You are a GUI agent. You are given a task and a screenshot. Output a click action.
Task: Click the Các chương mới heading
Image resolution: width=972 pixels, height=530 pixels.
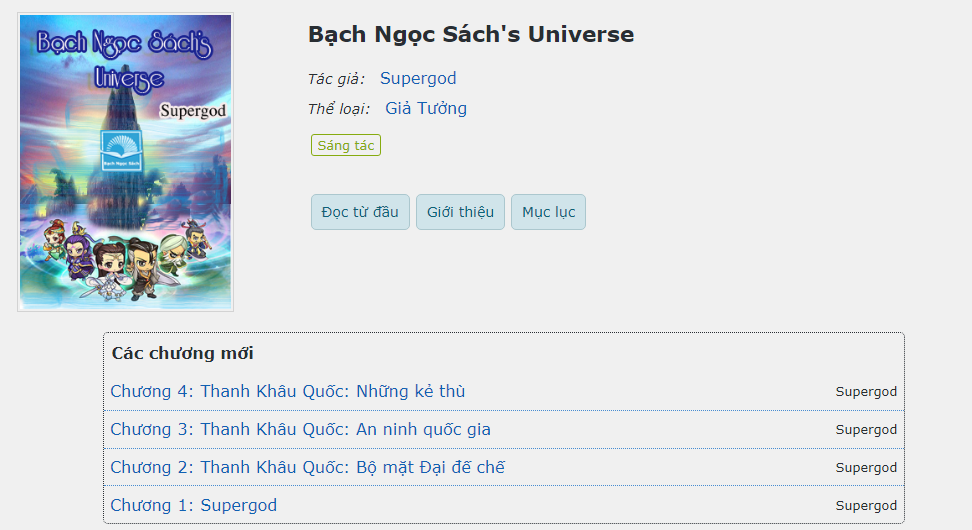pos(182,353)
